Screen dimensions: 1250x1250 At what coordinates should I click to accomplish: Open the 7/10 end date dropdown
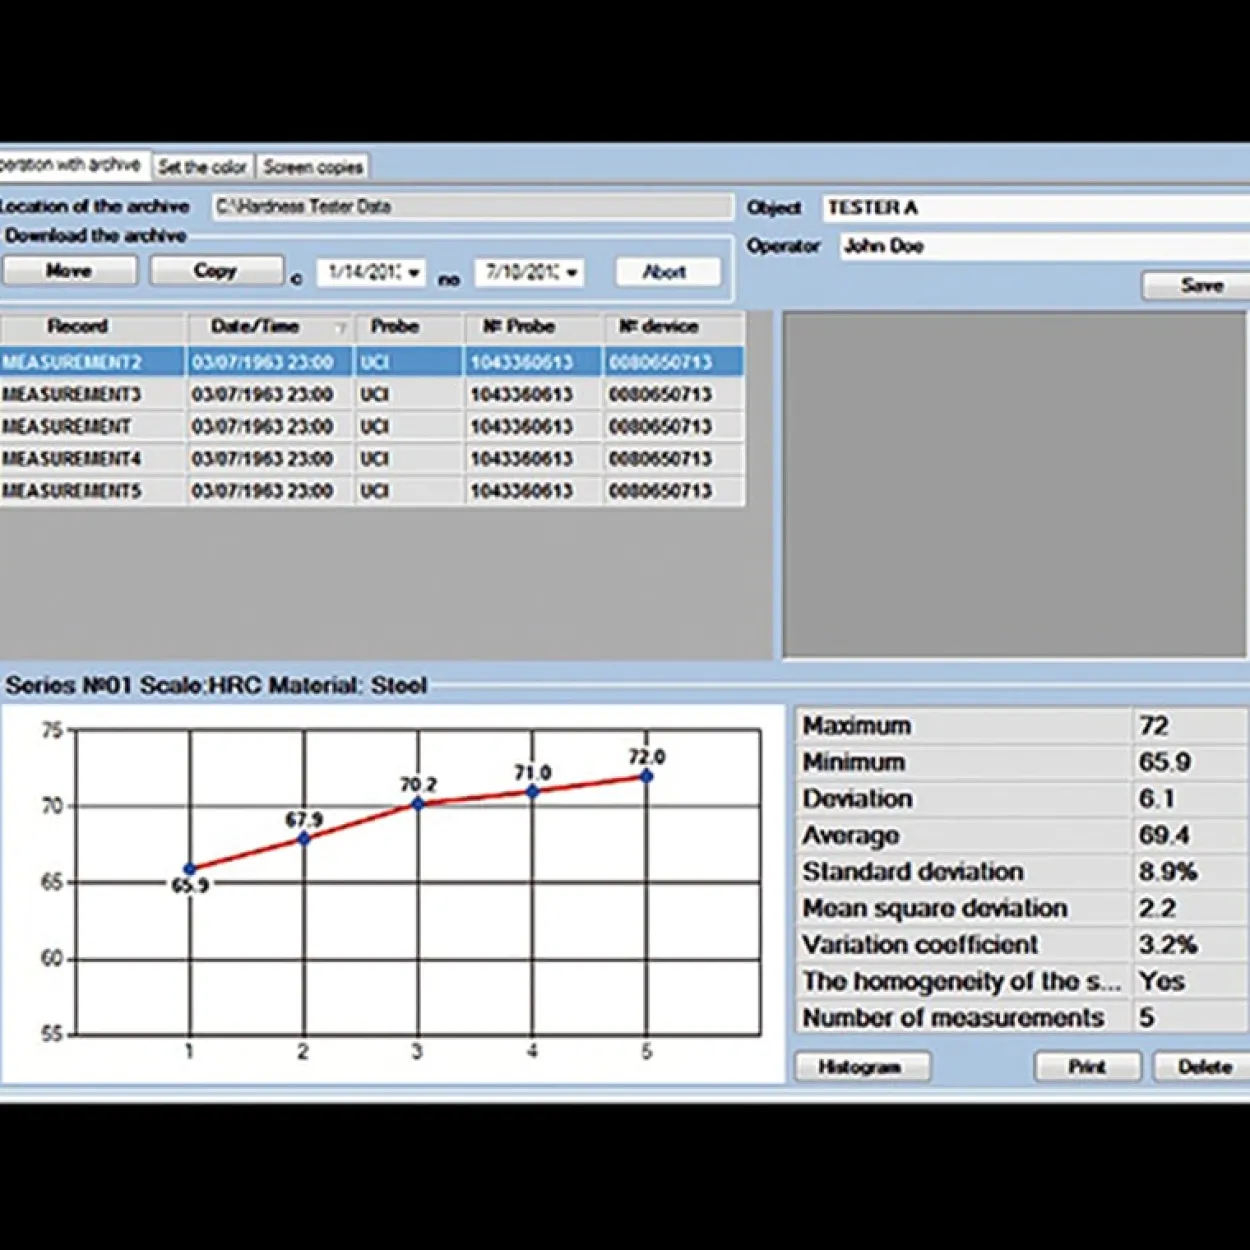[571, 272]
